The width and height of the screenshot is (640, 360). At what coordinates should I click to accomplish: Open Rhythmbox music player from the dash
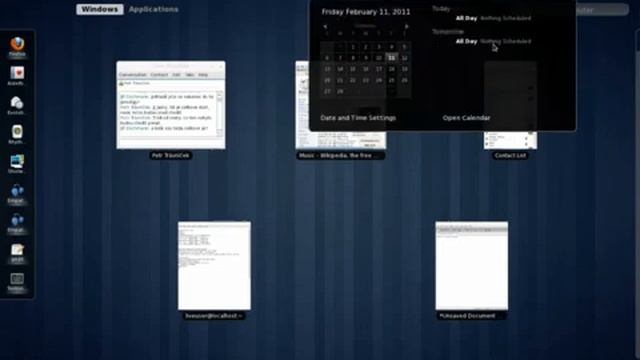pyautogui.click(x=17, y=132)
